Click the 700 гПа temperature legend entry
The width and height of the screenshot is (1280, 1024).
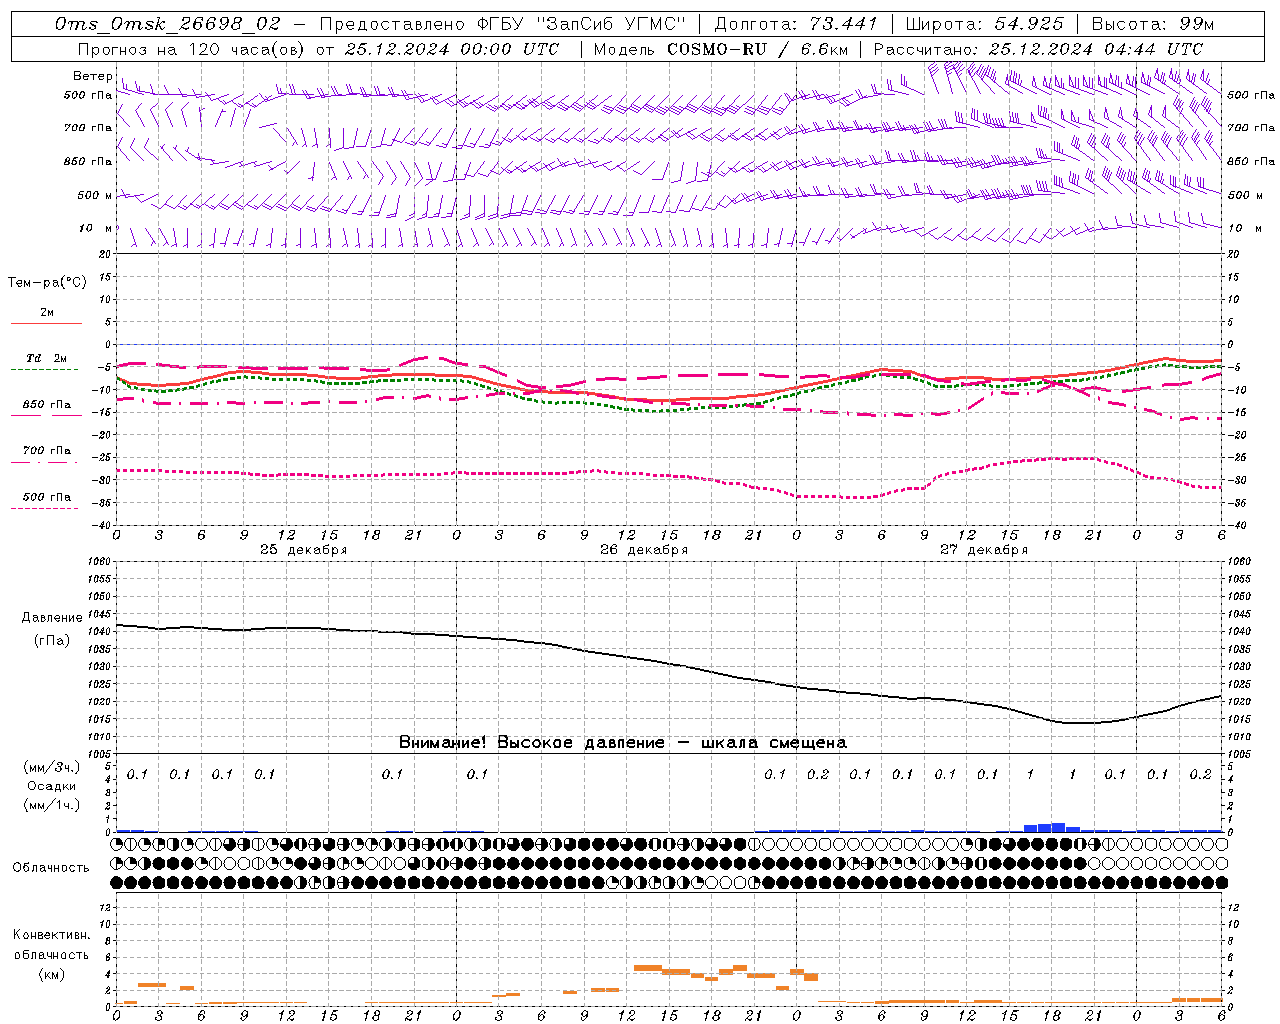point(47,450)
